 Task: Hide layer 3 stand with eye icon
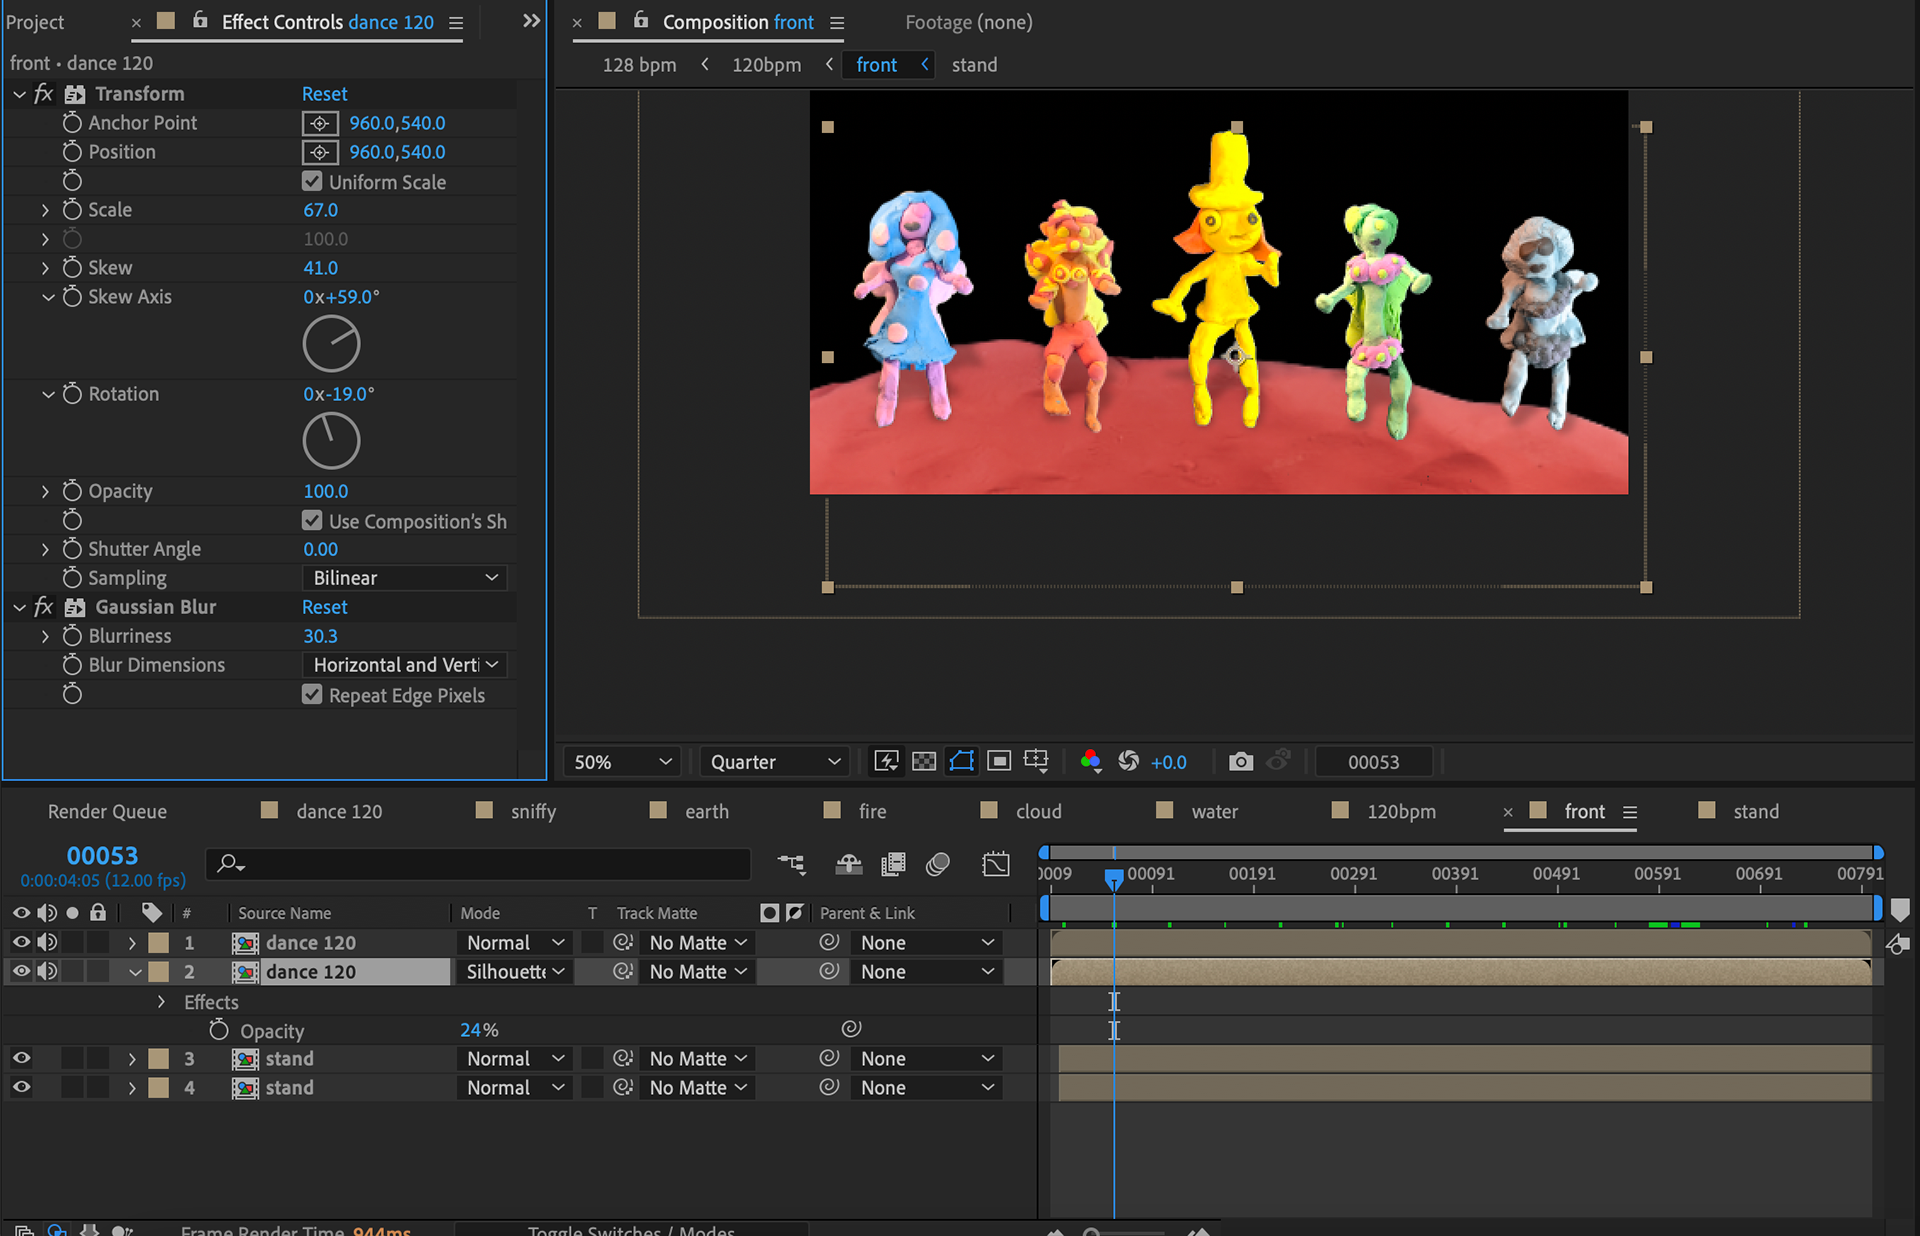21,1058
